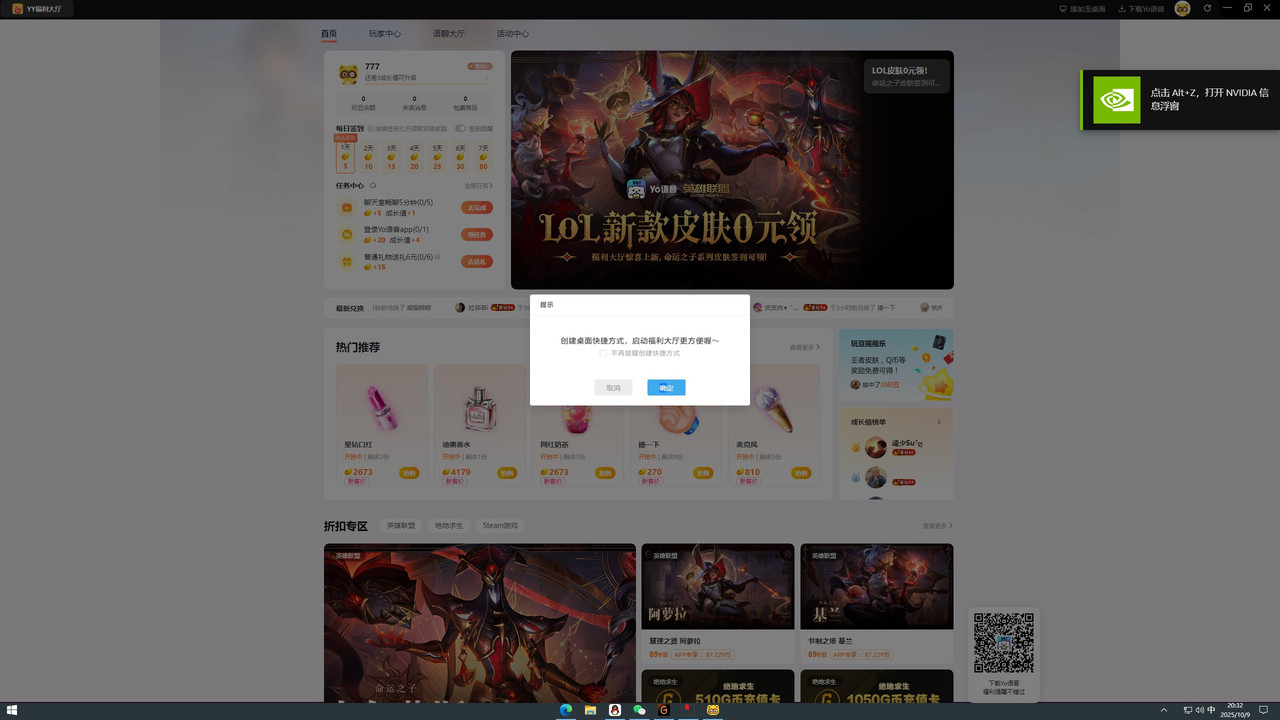This screenshot has height=720, width=1280.
Task: Click 领任务 for 登录Yo语音app task
Action: pyautogui.click(x=477, y=235)
